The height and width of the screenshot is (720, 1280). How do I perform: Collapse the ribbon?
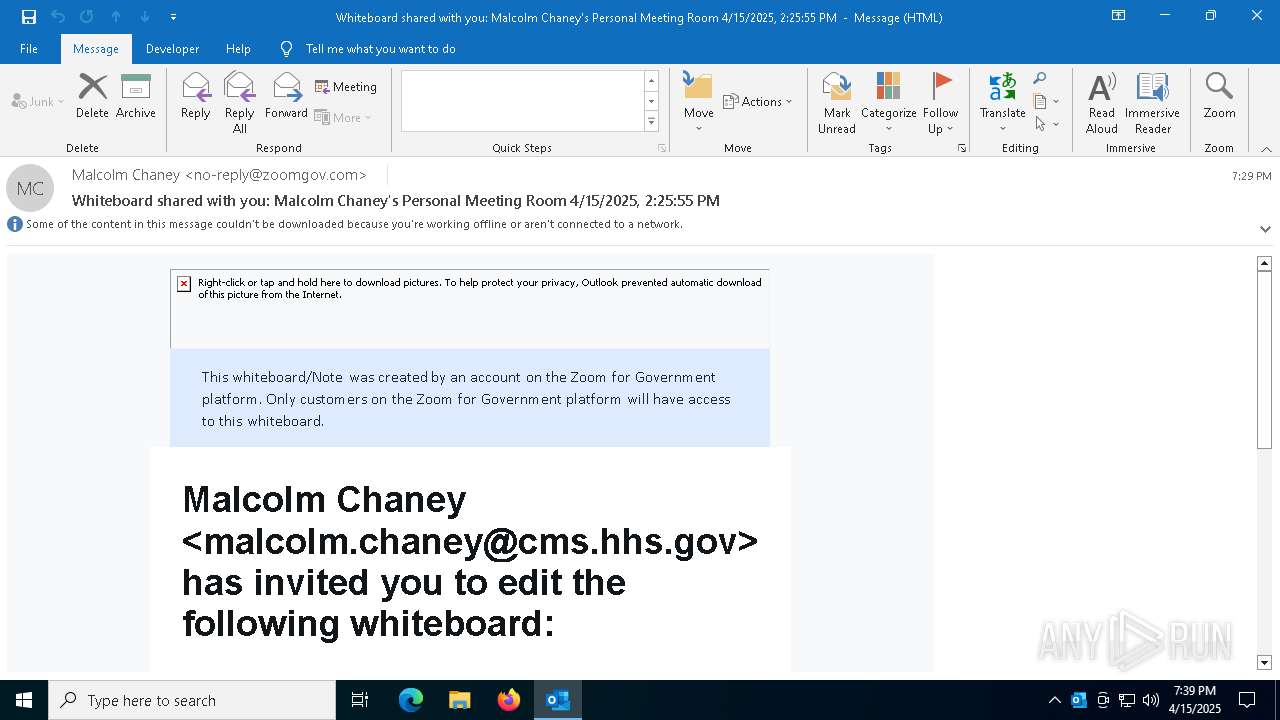[x=1266, y=149]
